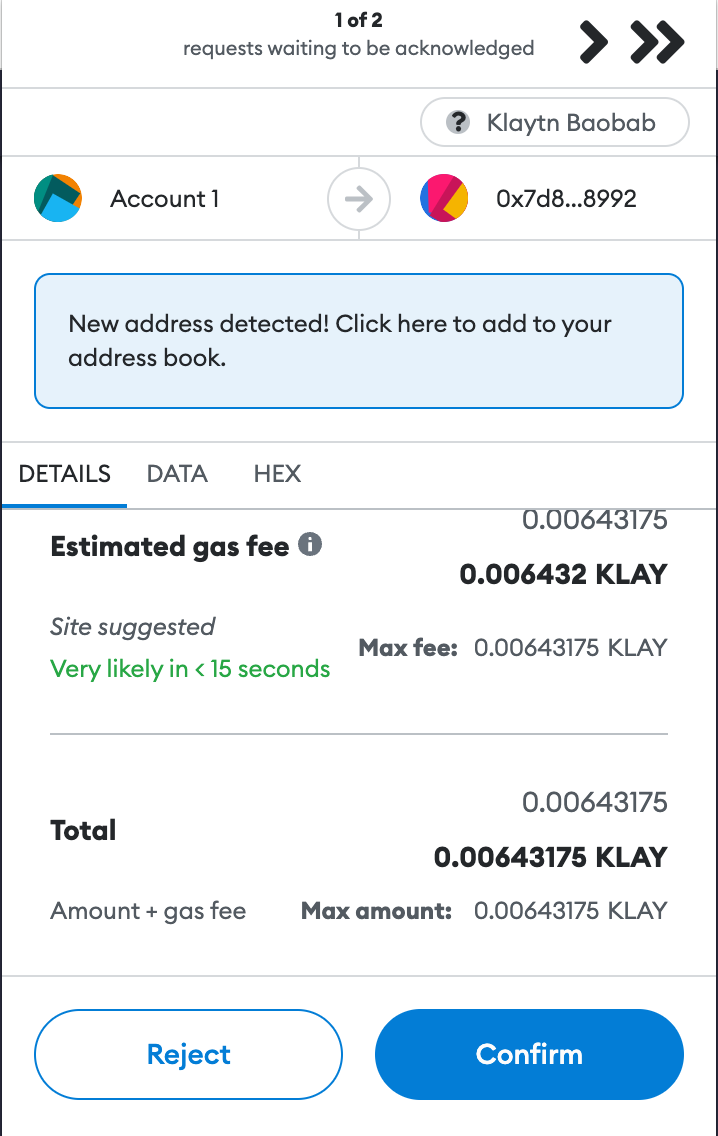Click recipient address 0x7d8...8992
This screenshot has width=718, height=1136.
pyautogui.click(x=567, y=199)
